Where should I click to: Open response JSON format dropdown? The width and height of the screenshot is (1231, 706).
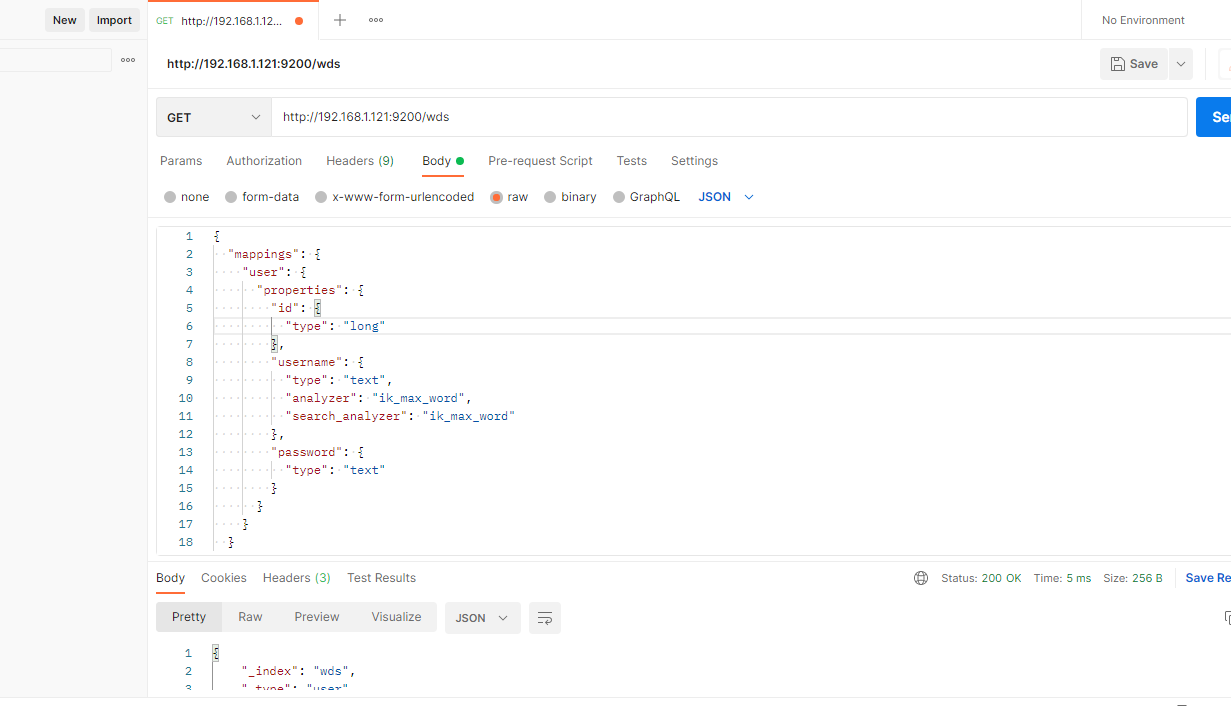tap(483, 618)
